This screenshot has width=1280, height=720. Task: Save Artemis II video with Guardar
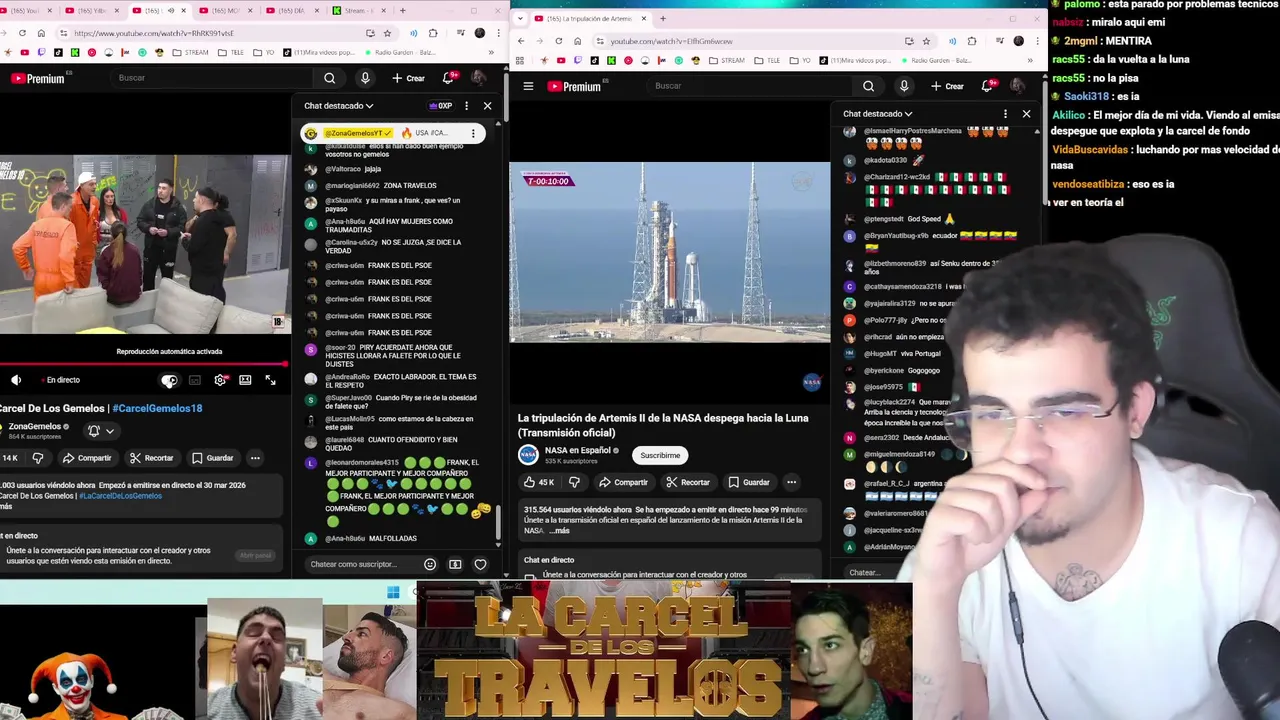[749, 482]
